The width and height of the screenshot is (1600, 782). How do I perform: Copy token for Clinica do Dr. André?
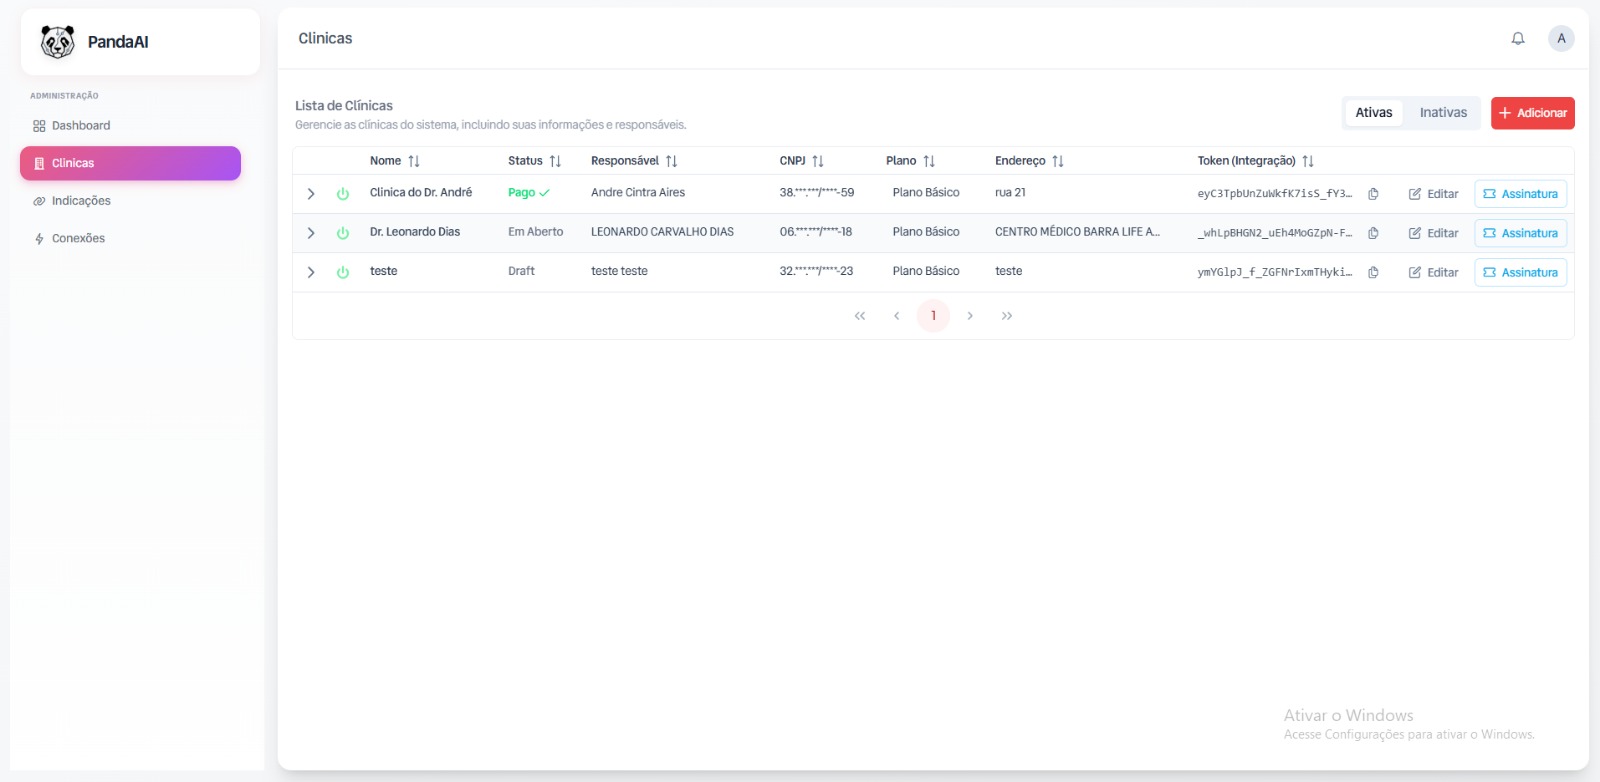pyautogui.click(x=1373, y=194)
